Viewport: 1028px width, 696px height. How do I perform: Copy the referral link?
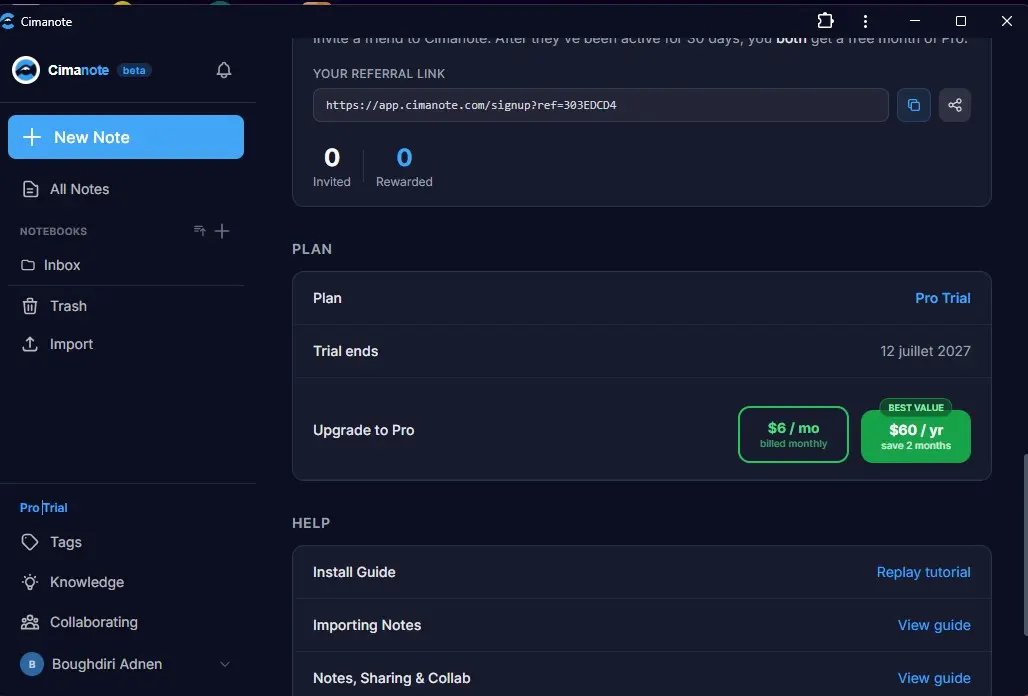click(x=913, y=105)
